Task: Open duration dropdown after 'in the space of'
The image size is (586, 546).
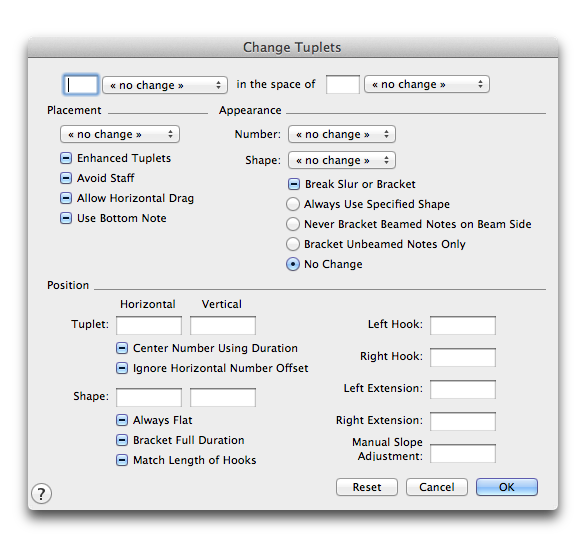Action: coord(427,84)
